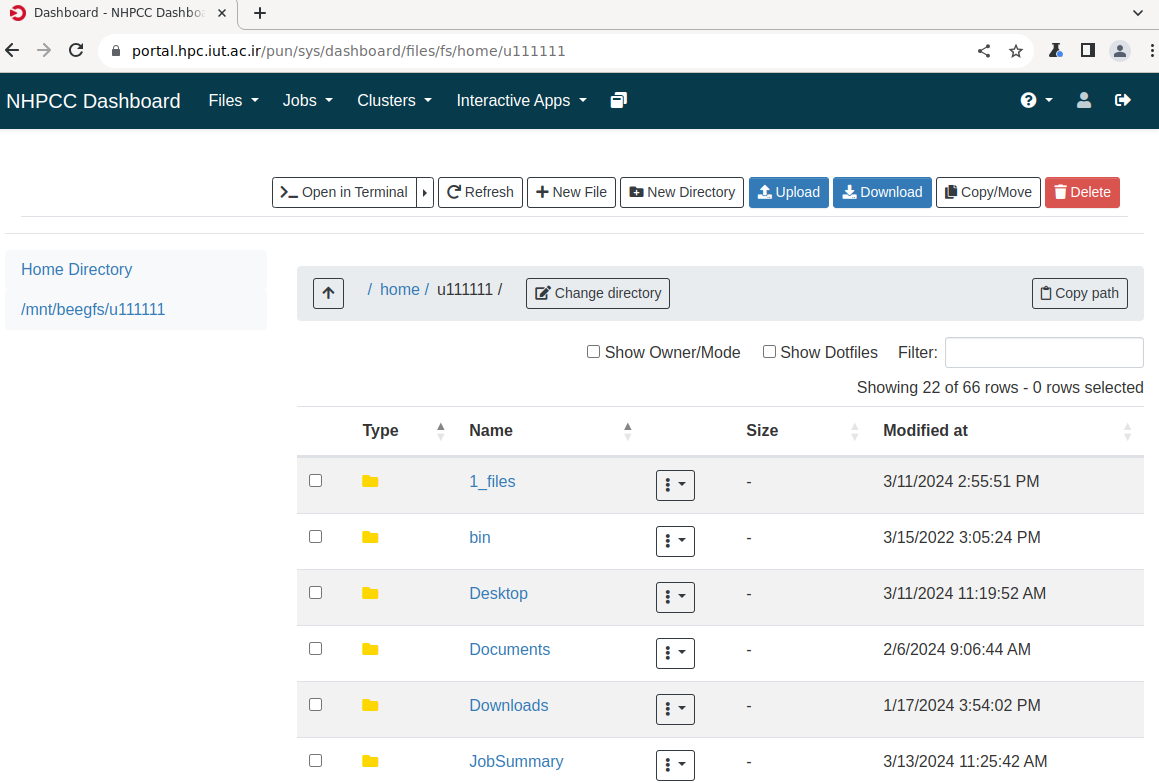Screen dimensions: 1159x783
Task: Click the JobSummary folder icon
Action: pos(370,762)
